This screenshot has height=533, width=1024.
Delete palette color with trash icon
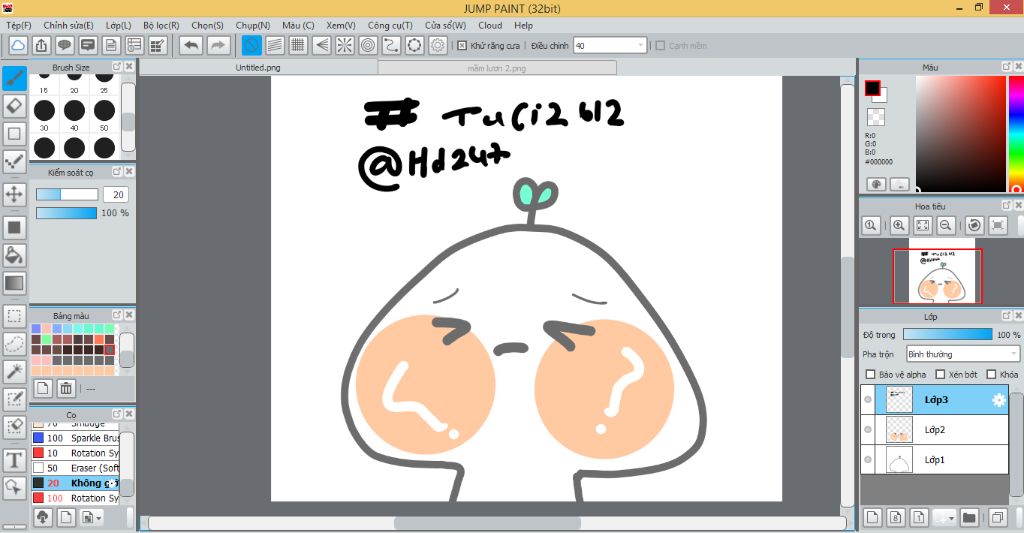click(x=66, y=388)
